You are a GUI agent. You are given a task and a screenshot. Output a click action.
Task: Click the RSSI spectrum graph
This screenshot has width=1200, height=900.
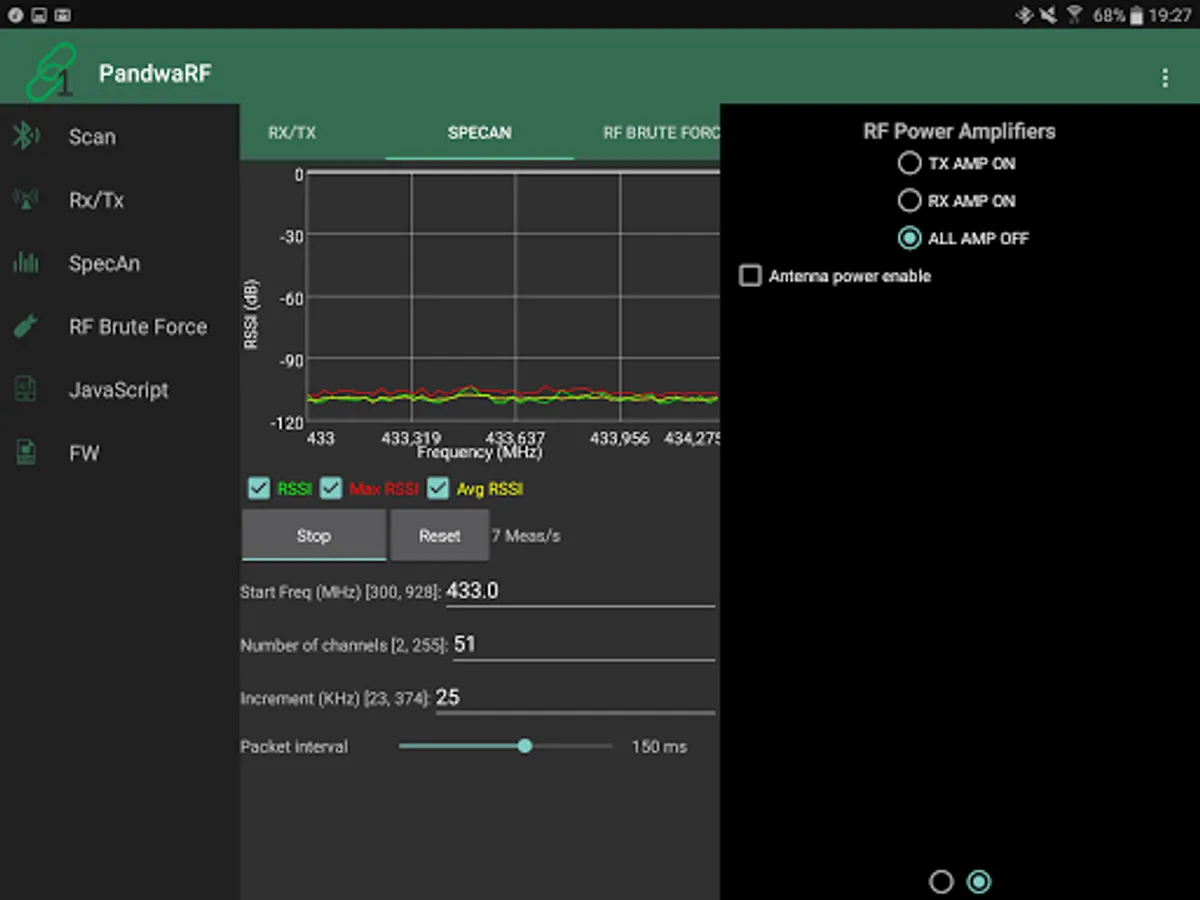click(513, 297)
